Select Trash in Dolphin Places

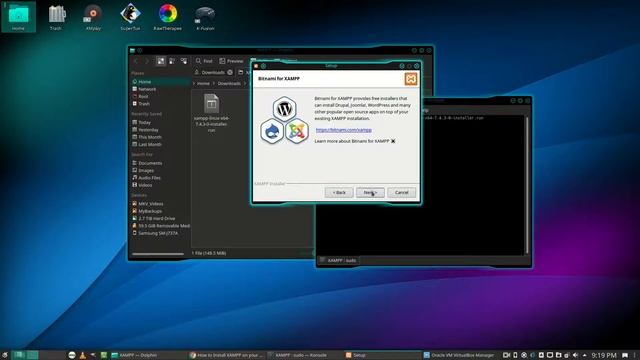point(160,104)
